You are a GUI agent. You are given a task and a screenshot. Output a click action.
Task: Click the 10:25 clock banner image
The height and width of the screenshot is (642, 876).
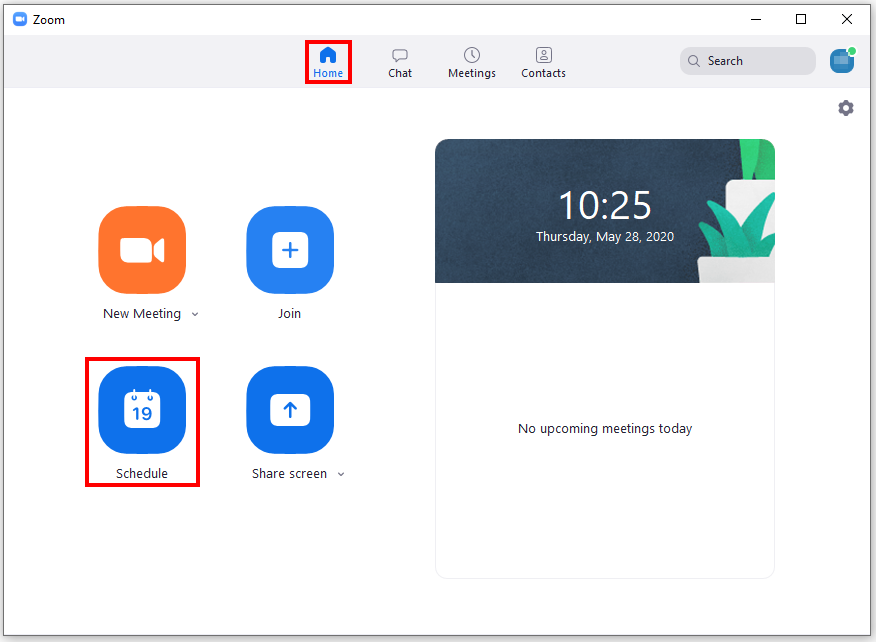point(604,211)
